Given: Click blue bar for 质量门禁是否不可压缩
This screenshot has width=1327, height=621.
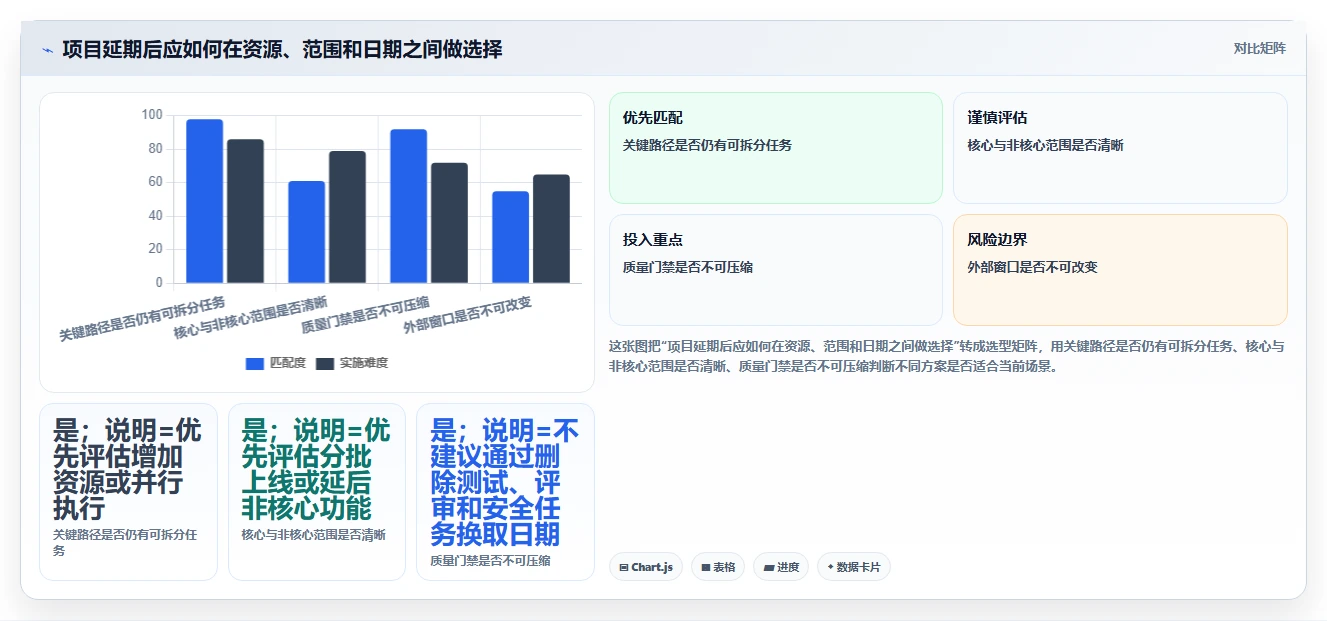Looking at the screenshot, I should [408, 206].
